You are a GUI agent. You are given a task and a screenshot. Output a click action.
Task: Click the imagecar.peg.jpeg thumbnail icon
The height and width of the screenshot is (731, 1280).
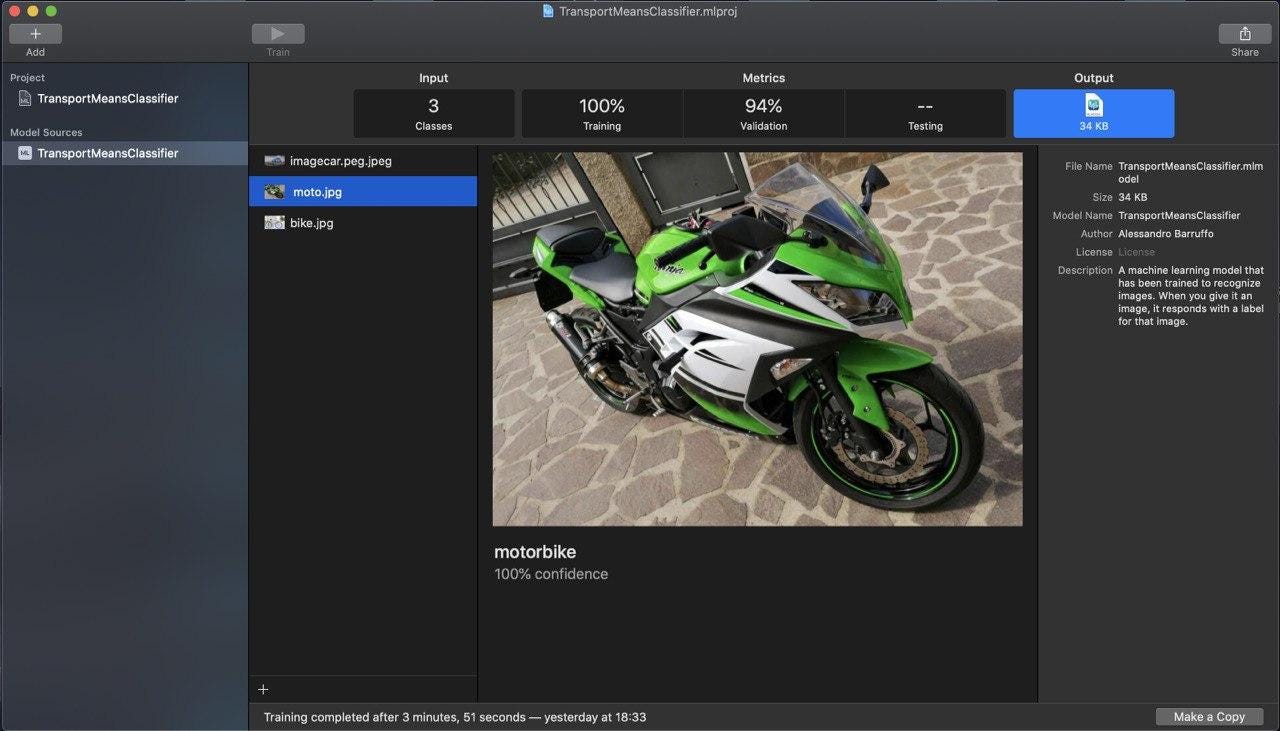pyautogui.click(x=275, y=160)
